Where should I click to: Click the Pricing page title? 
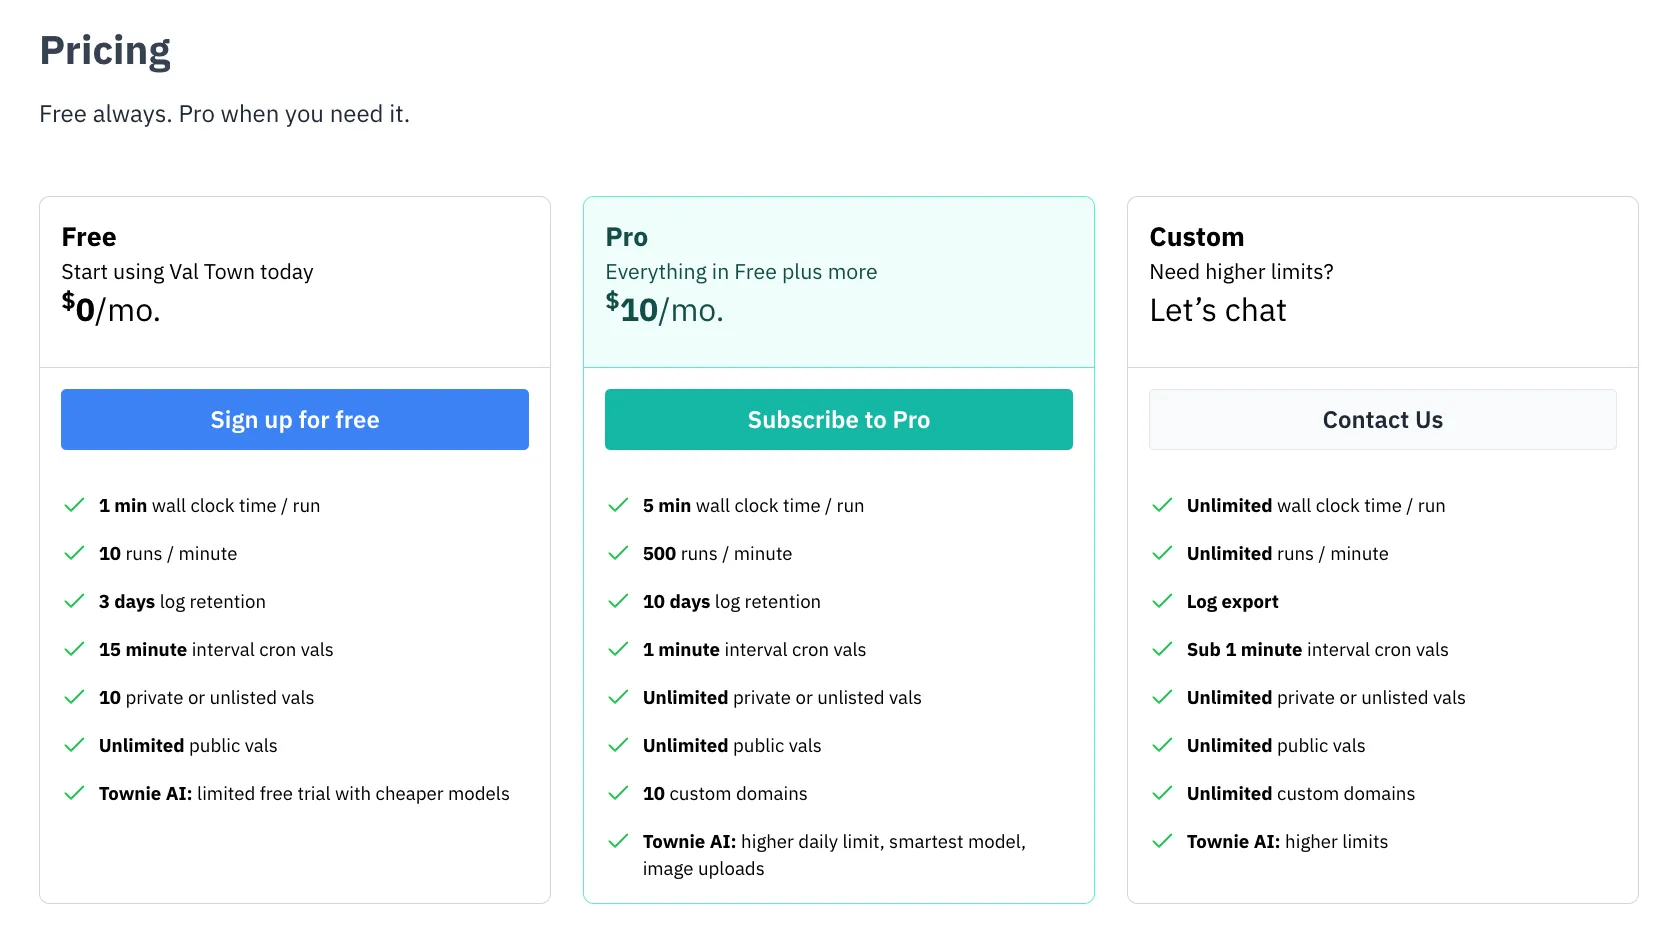(104, 49)
